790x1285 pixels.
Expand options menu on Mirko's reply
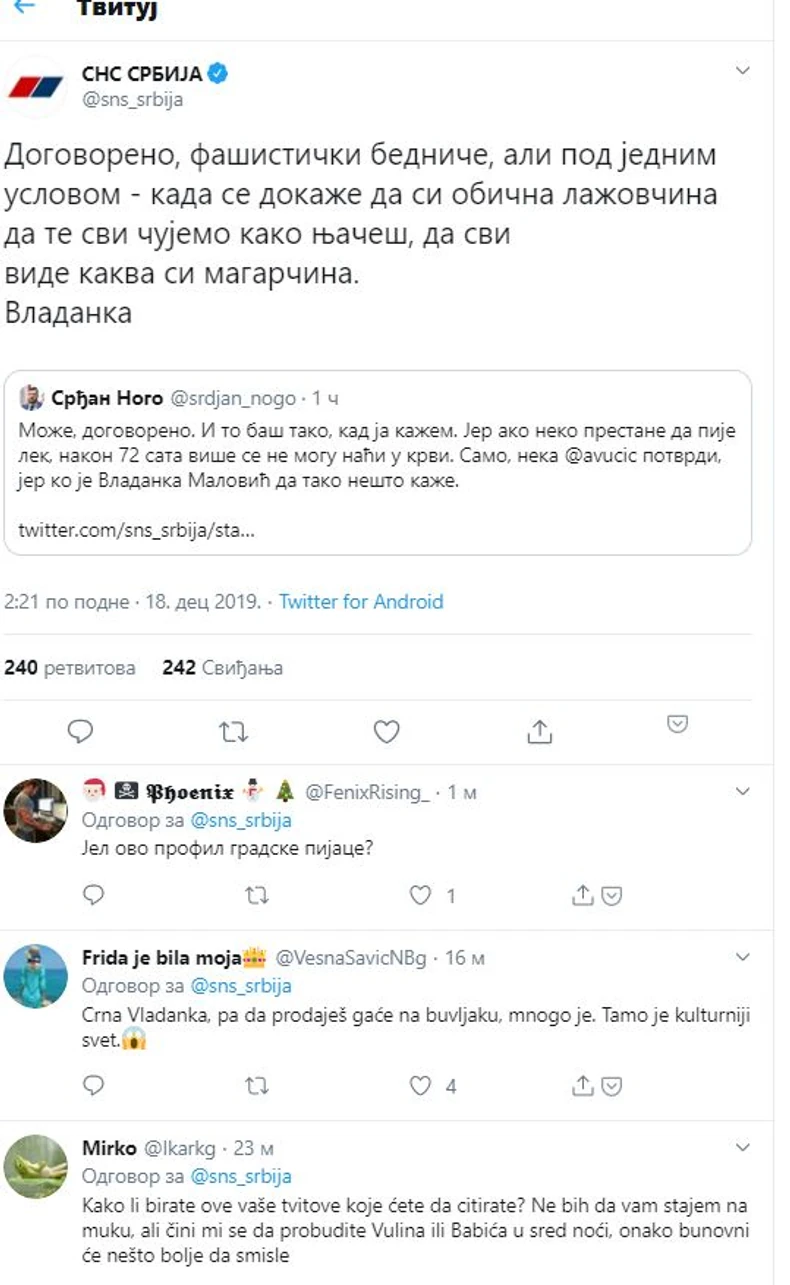pyautogui.click(x=743, y=1147)
